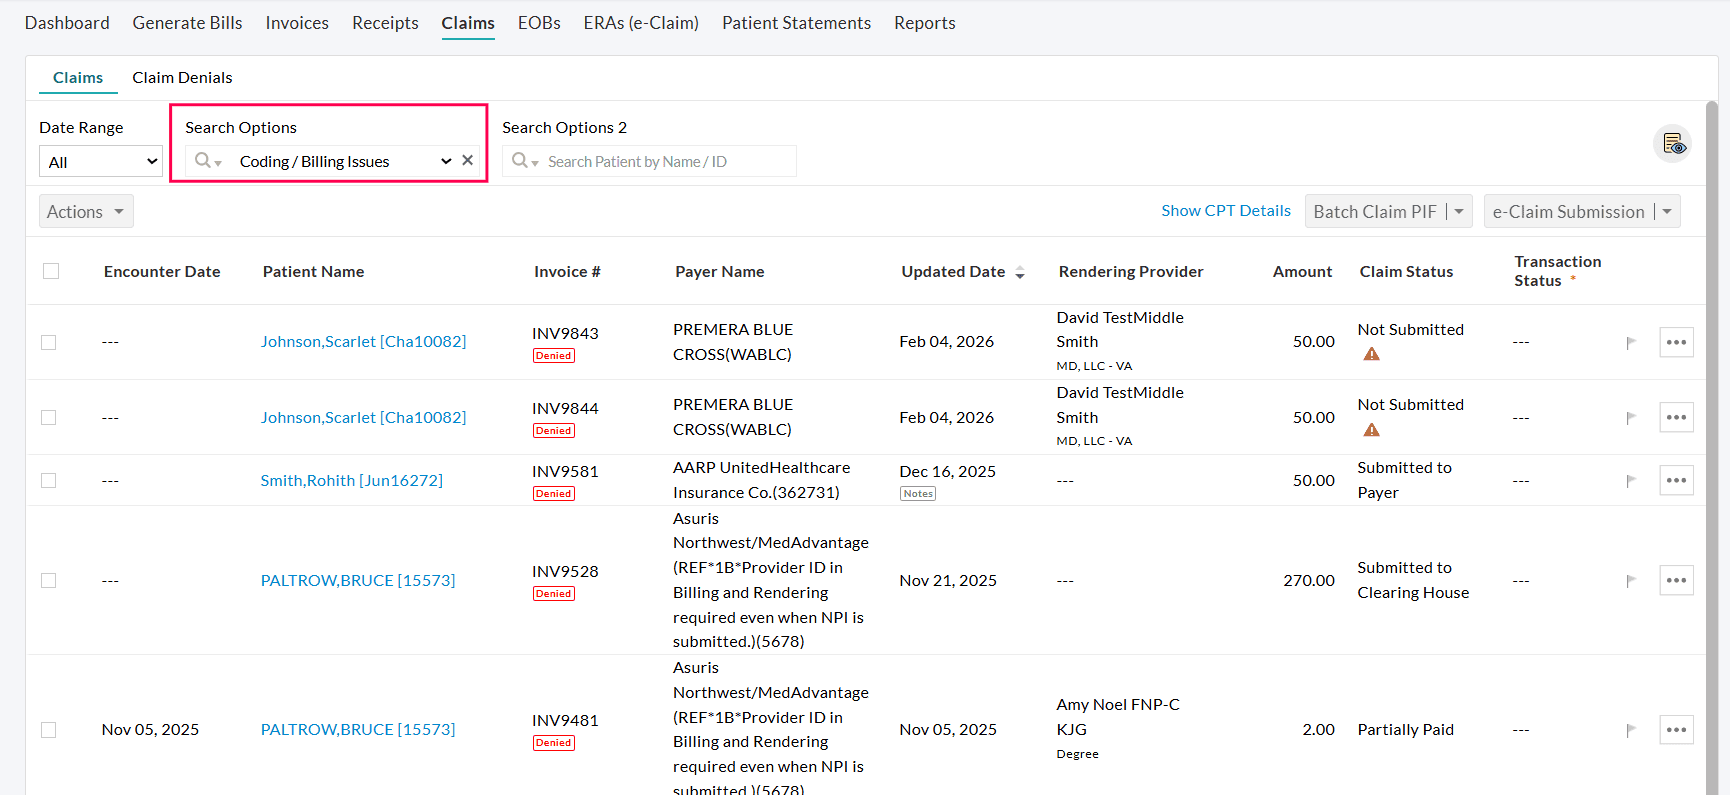Image resolution: width=1730 pixels, height=795 pixels.
Task: Click Claim Status column header
Action: click(x=1406, y=271)
